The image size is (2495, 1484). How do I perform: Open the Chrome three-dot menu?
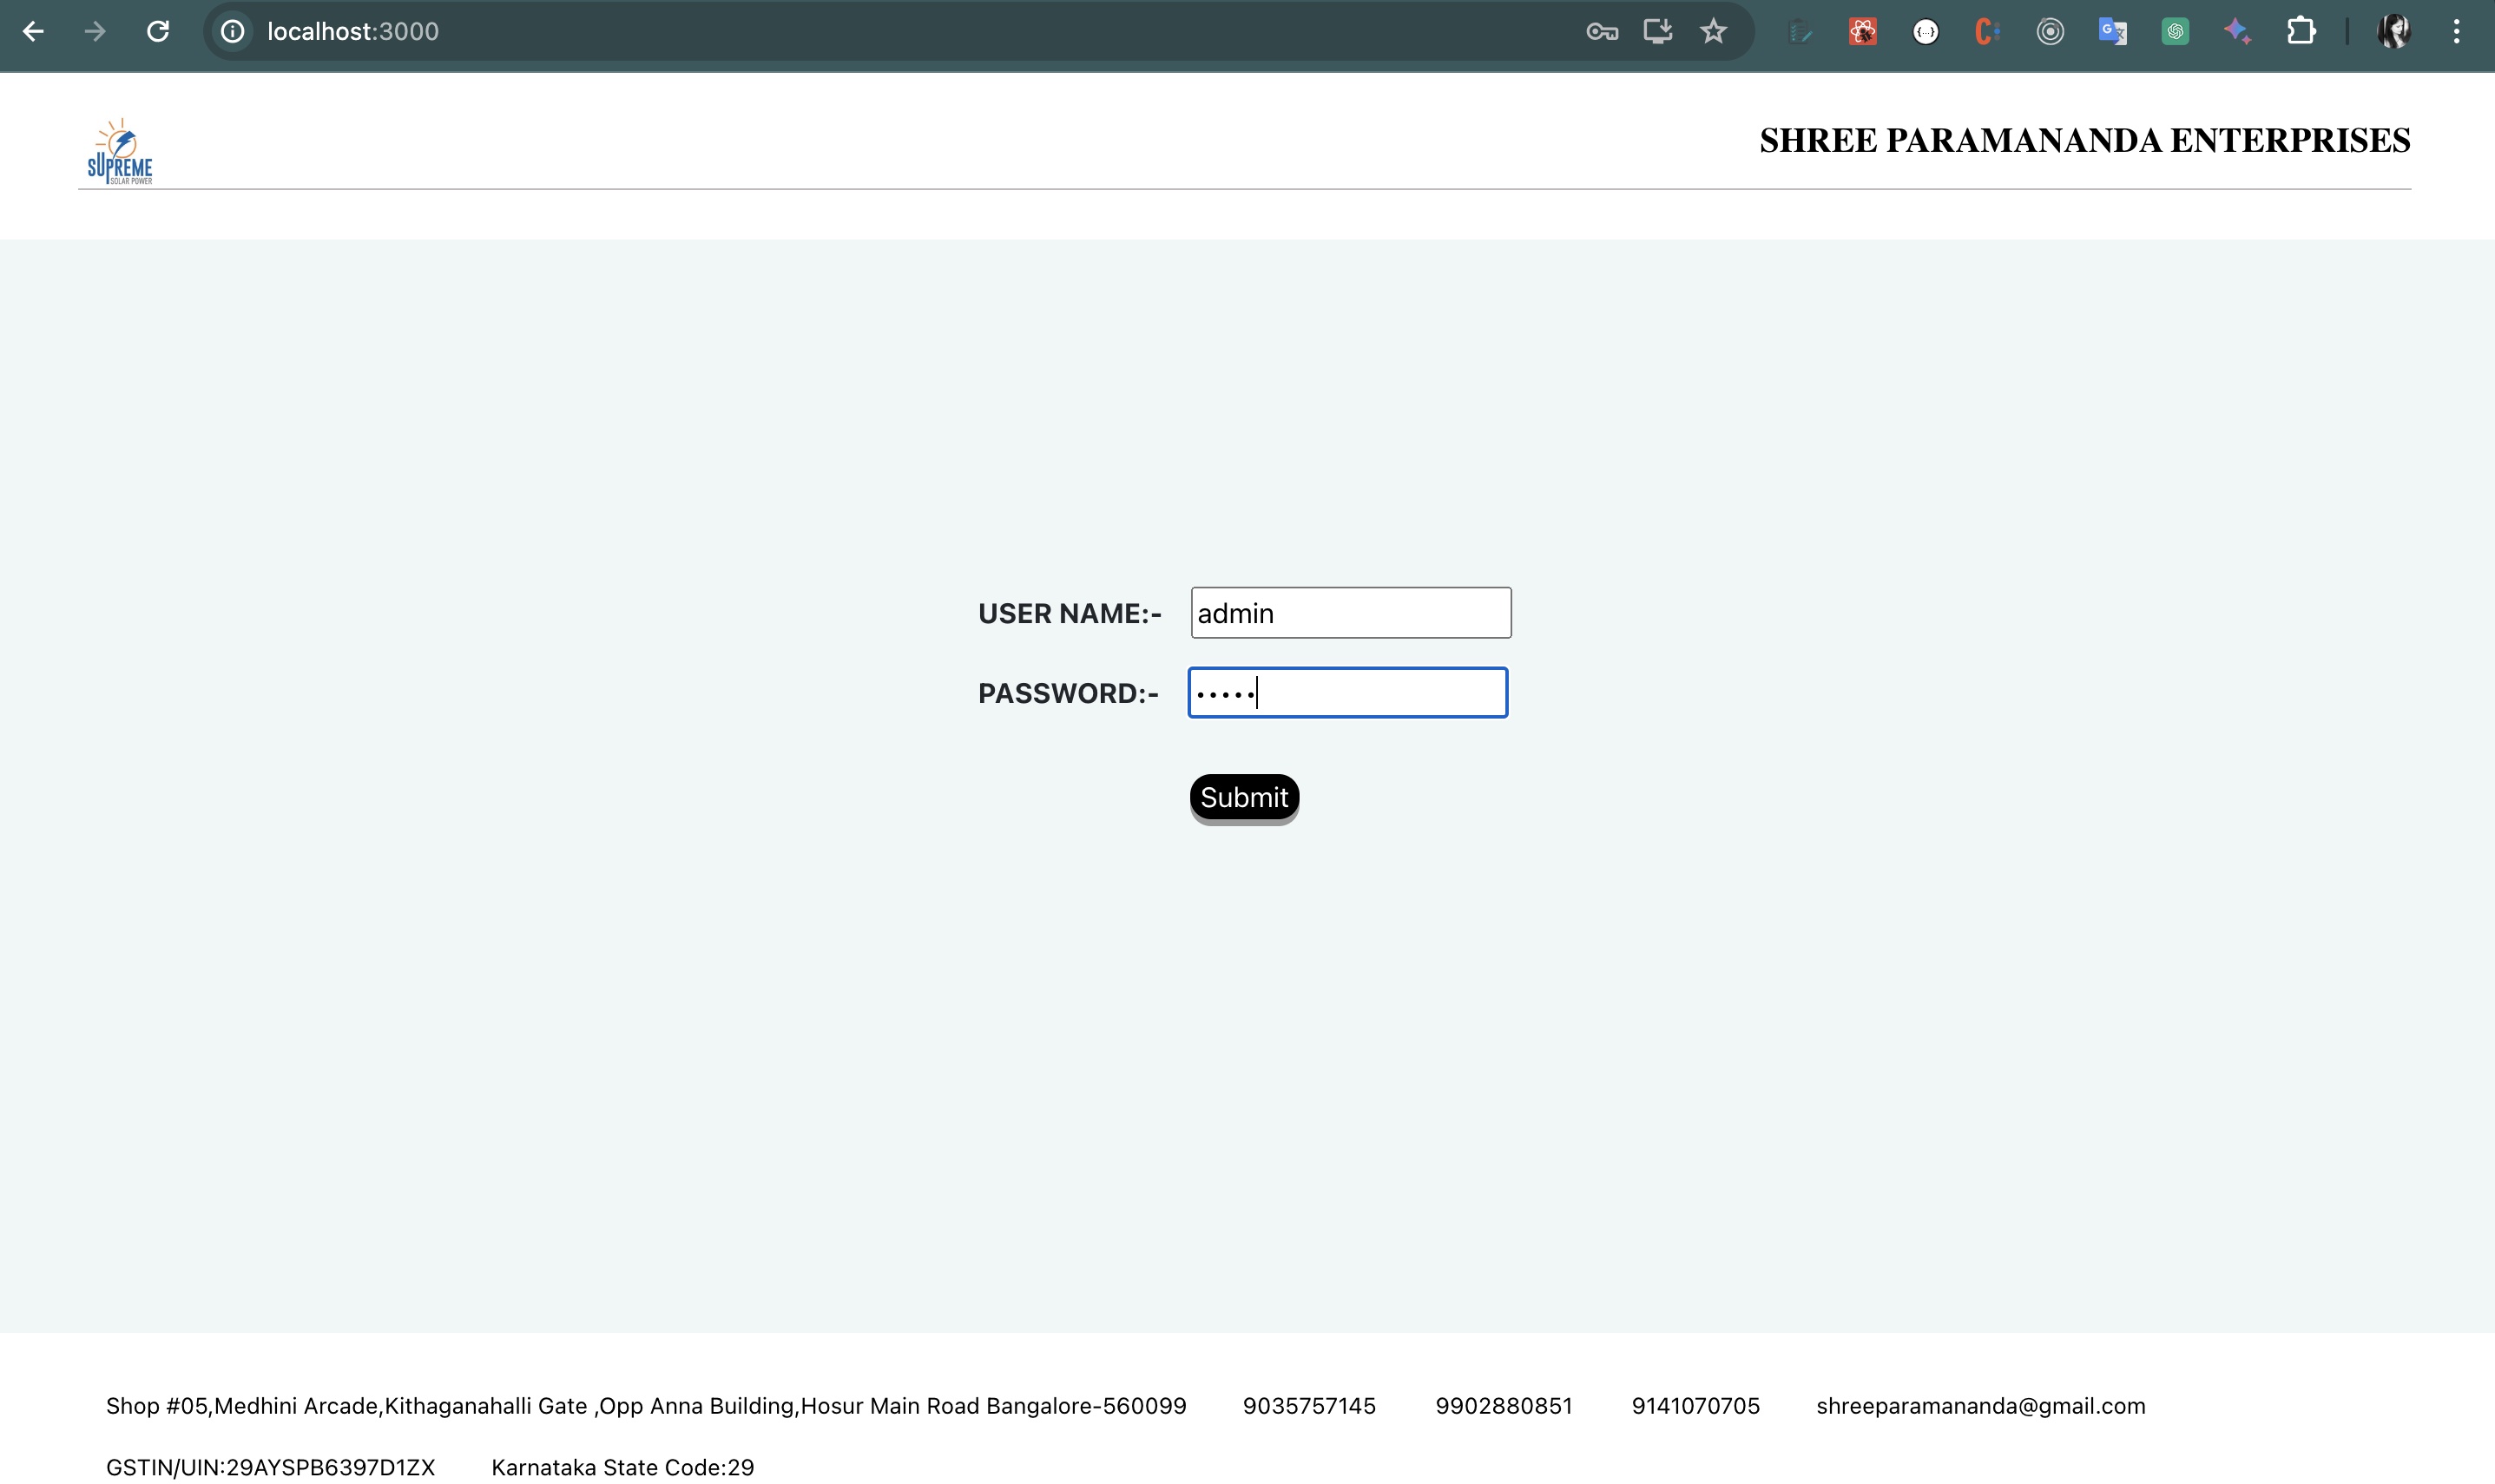click(x=2456, y=32)
